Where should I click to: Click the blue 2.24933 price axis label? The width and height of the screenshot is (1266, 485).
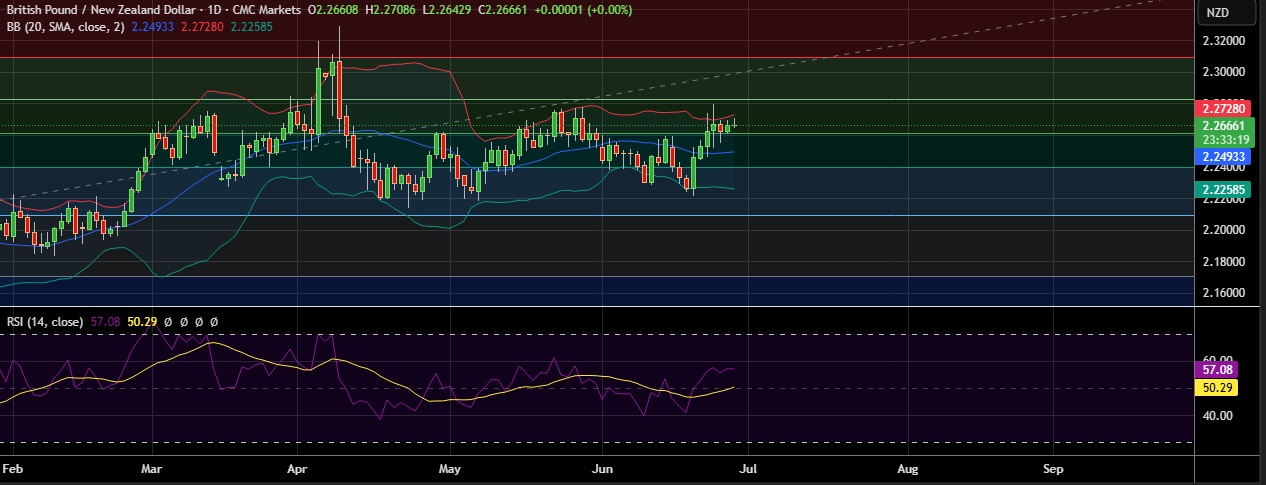point(1222,157)
